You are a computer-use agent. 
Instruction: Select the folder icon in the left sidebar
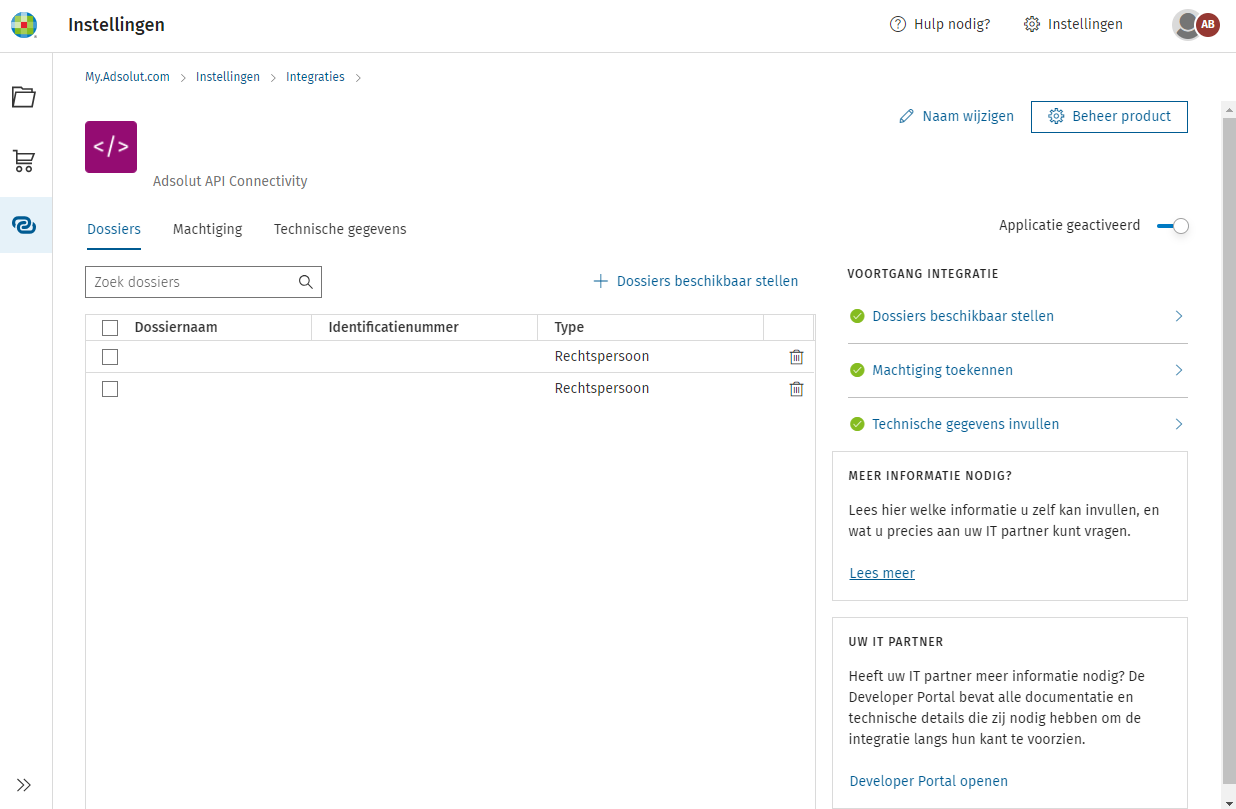pos(25,96)
